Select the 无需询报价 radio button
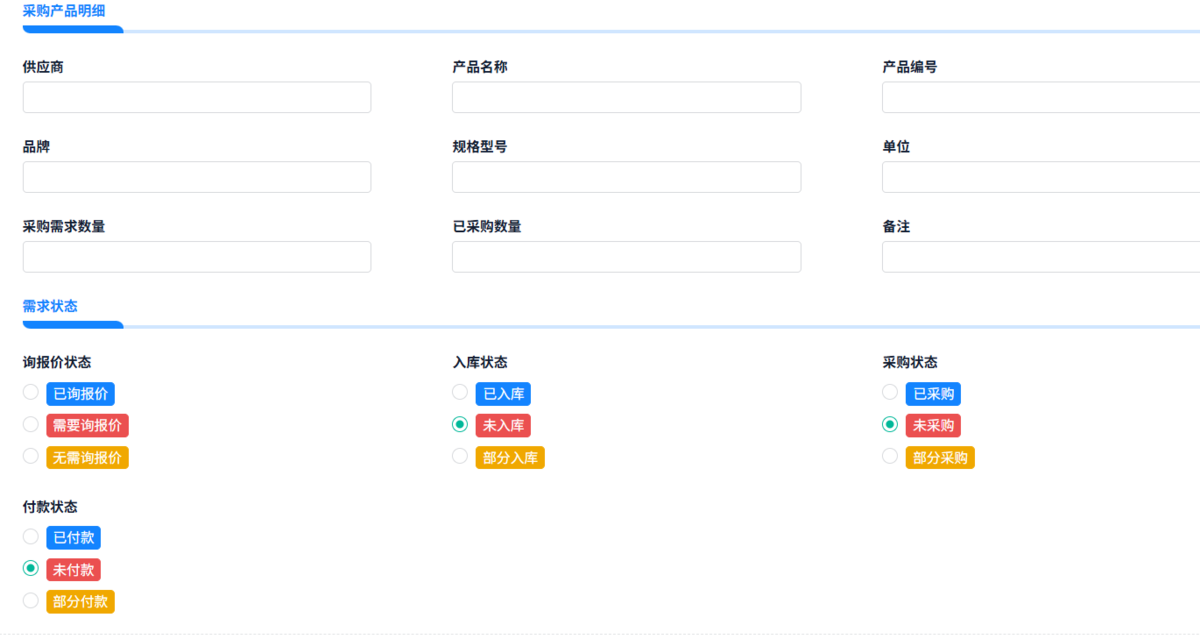The image size is (1200, 639). coord(31,456)
